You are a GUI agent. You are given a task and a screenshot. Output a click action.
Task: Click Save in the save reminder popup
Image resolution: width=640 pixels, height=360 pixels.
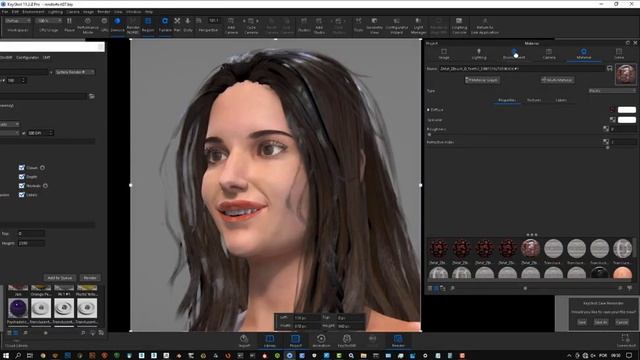coord(582,322)
